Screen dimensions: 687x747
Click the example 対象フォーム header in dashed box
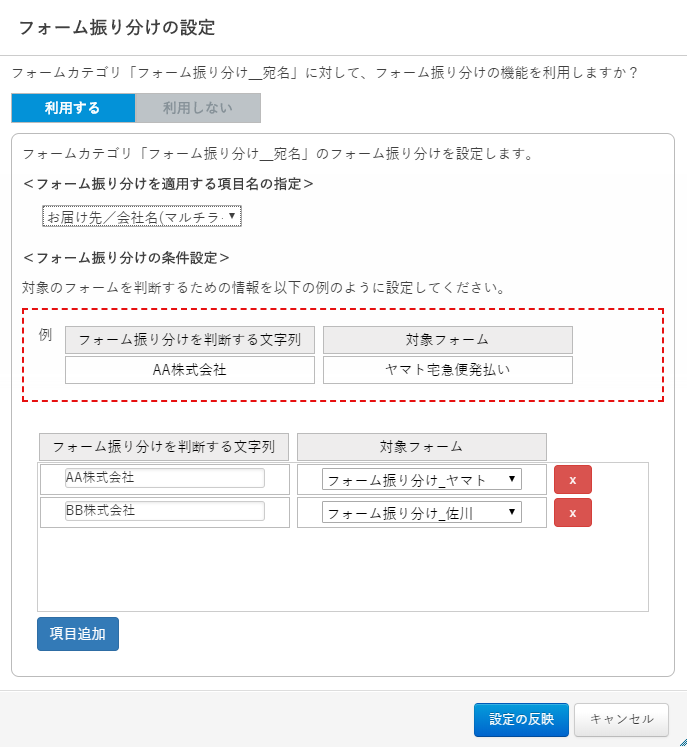[x=448, y=340]
